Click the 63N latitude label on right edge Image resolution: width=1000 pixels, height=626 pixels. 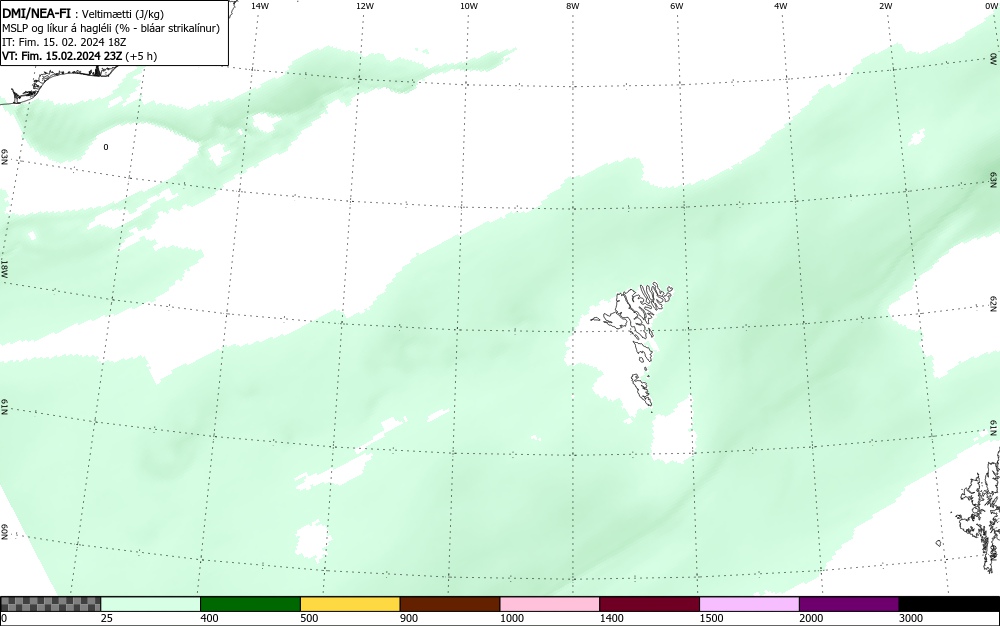tap(994, 179)
